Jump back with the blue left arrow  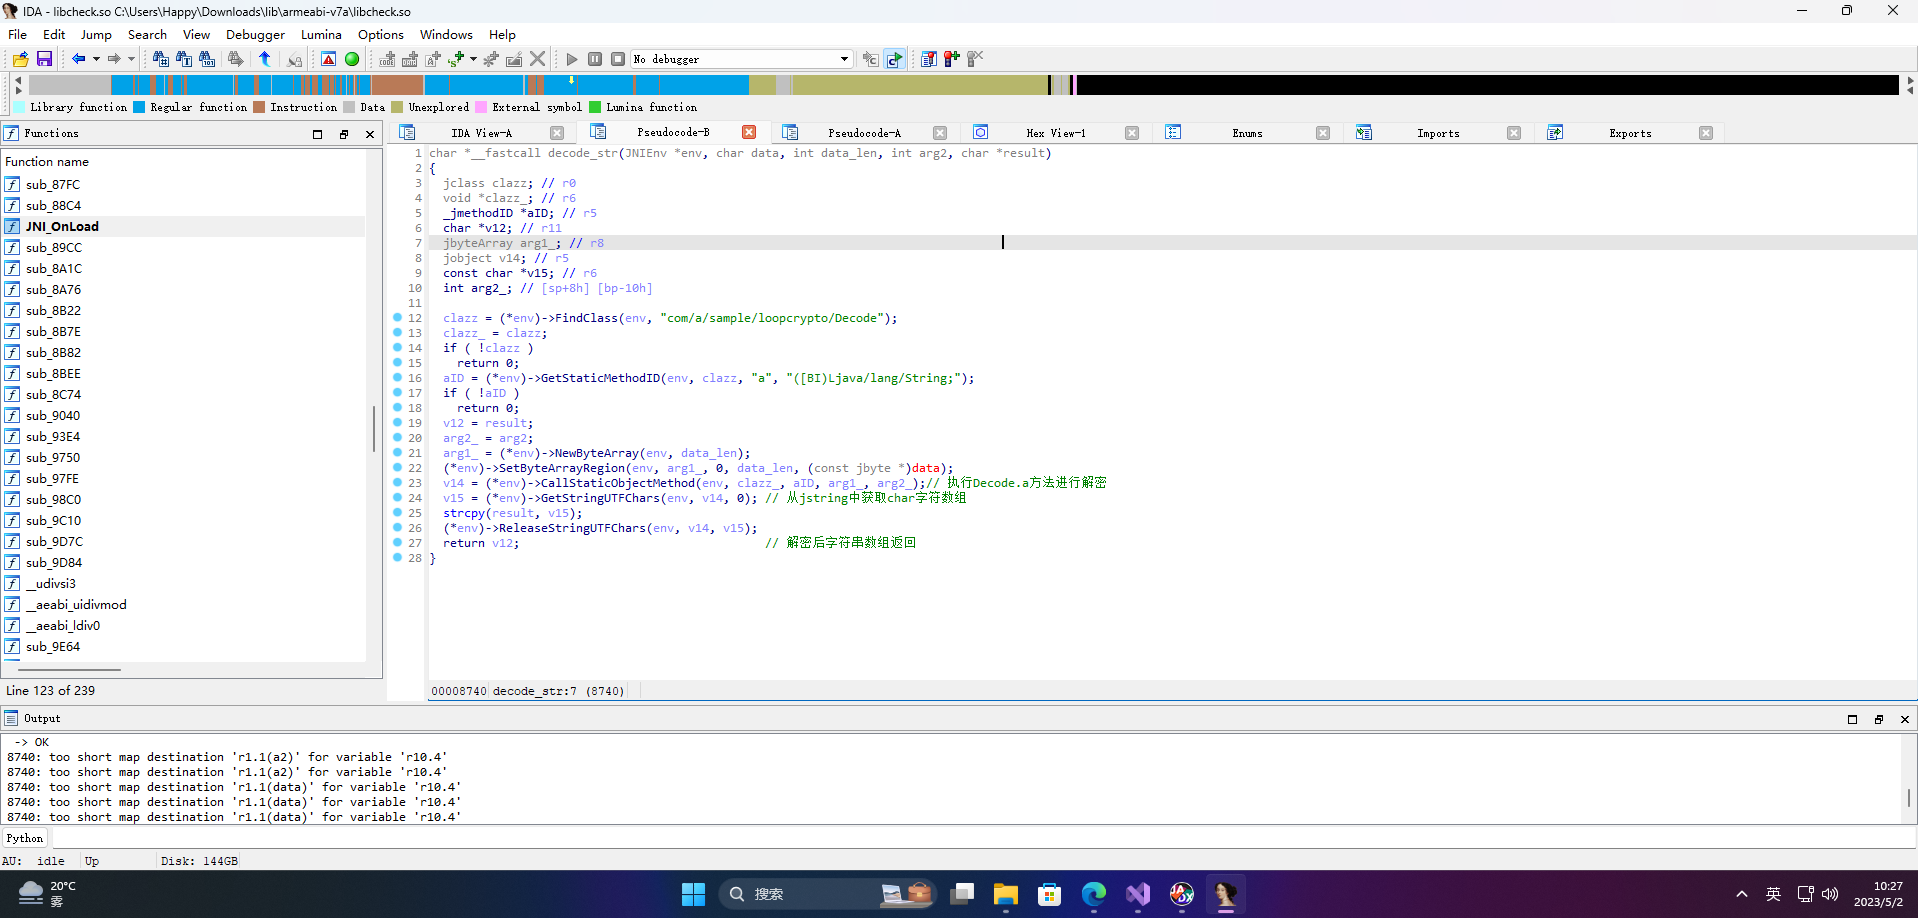[x=78, y=59]
